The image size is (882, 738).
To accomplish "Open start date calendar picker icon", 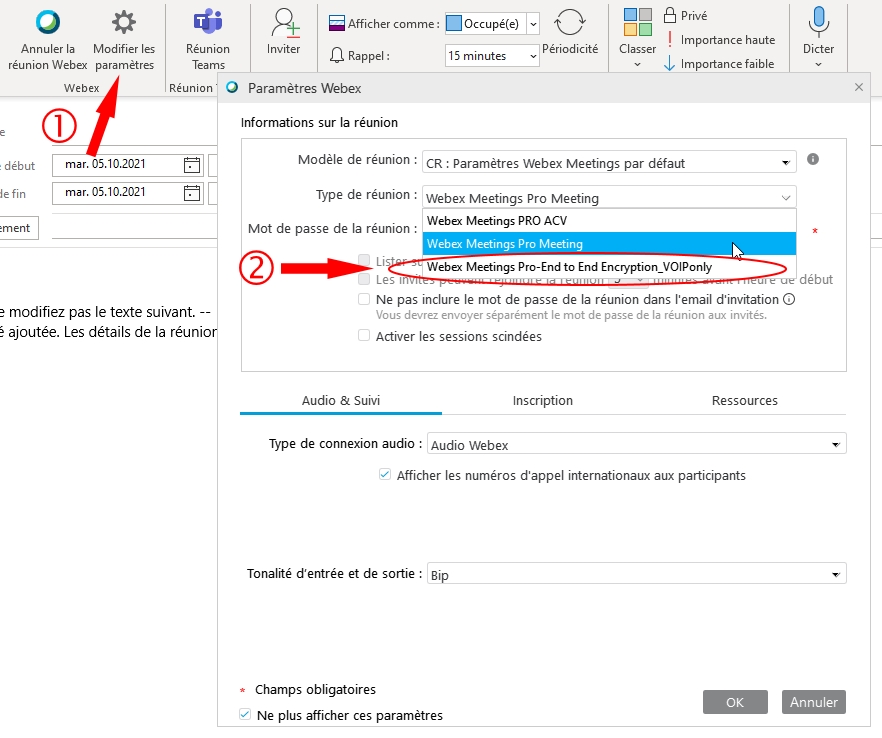I will (x=192, y=165).
